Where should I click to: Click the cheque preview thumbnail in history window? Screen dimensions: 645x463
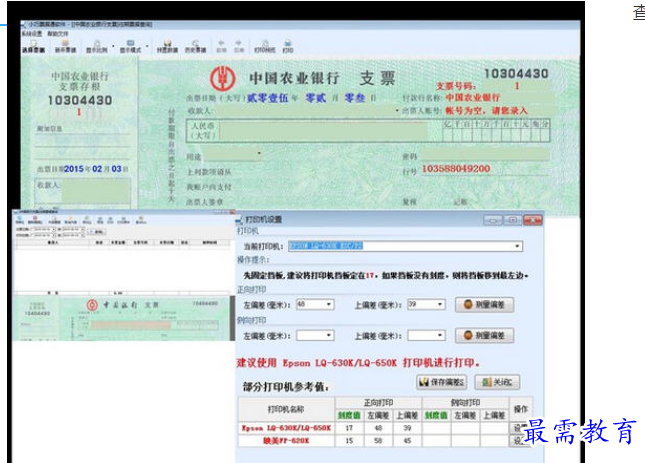(123, 318)
